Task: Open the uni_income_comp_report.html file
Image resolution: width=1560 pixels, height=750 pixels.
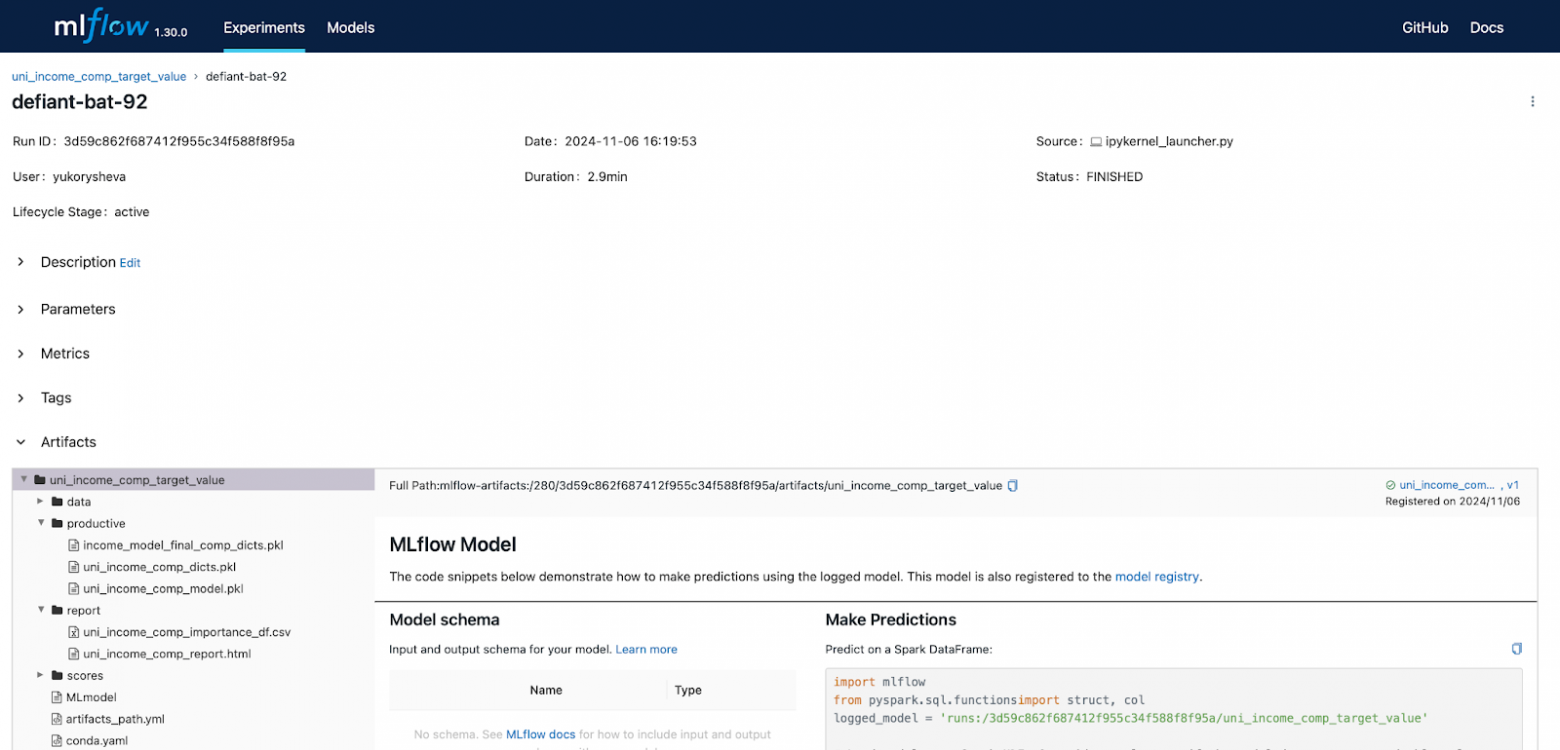Action: point(166,654)
